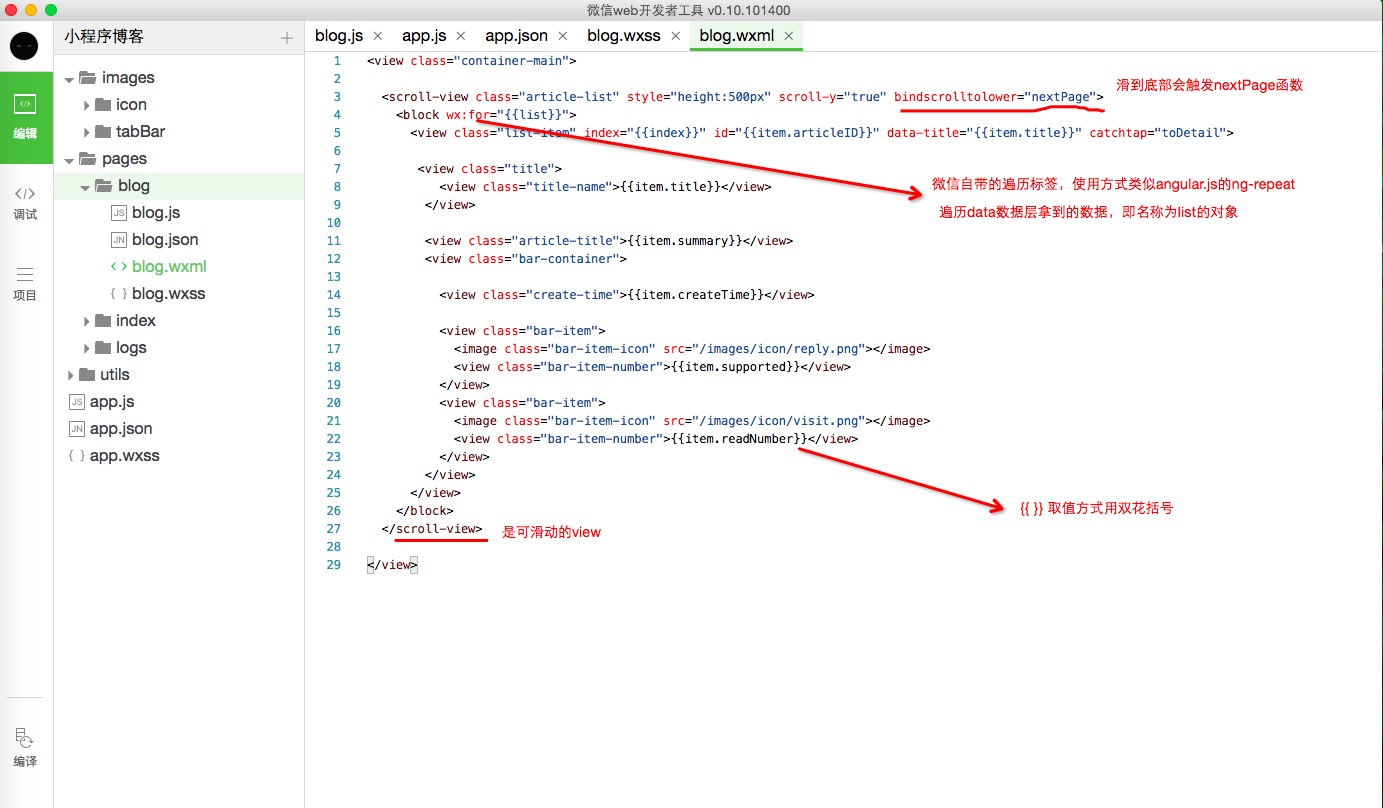The height and width of the screenshot is (808, 1383).
Task: Switch to the app.js tab
Action: click(x=424, y=36)
